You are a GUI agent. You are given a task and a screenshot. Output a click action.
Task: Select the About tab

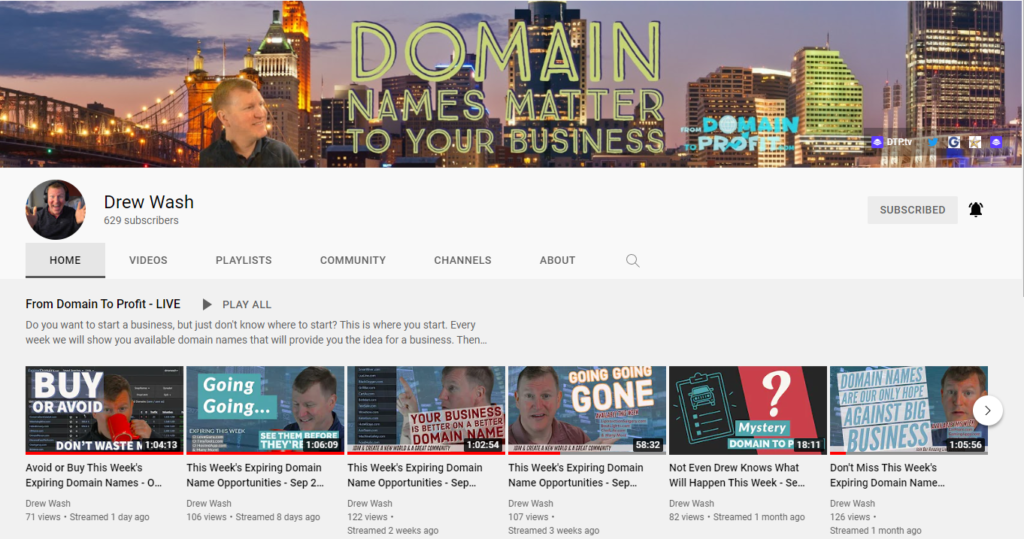[x=557, y=260]
